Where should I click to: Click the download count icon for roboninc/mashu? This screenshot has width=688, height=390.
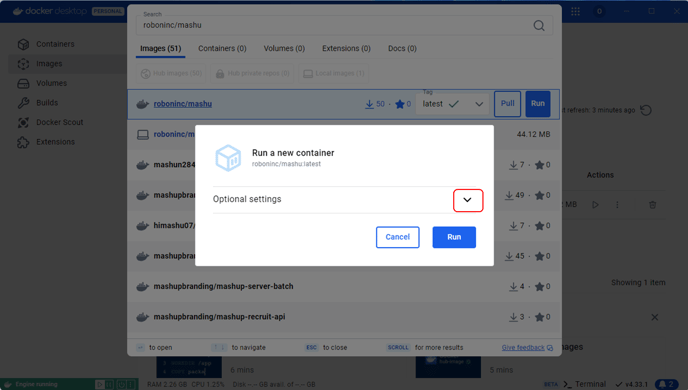[369, 104]
